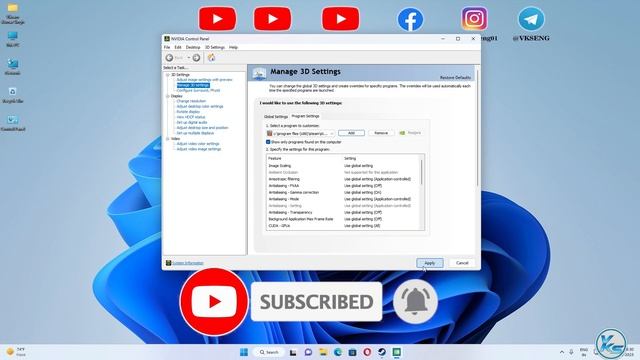Click the Restore button beside Remove
The width and height of the screenshot is (640, 360).
(x=410, y=133)
